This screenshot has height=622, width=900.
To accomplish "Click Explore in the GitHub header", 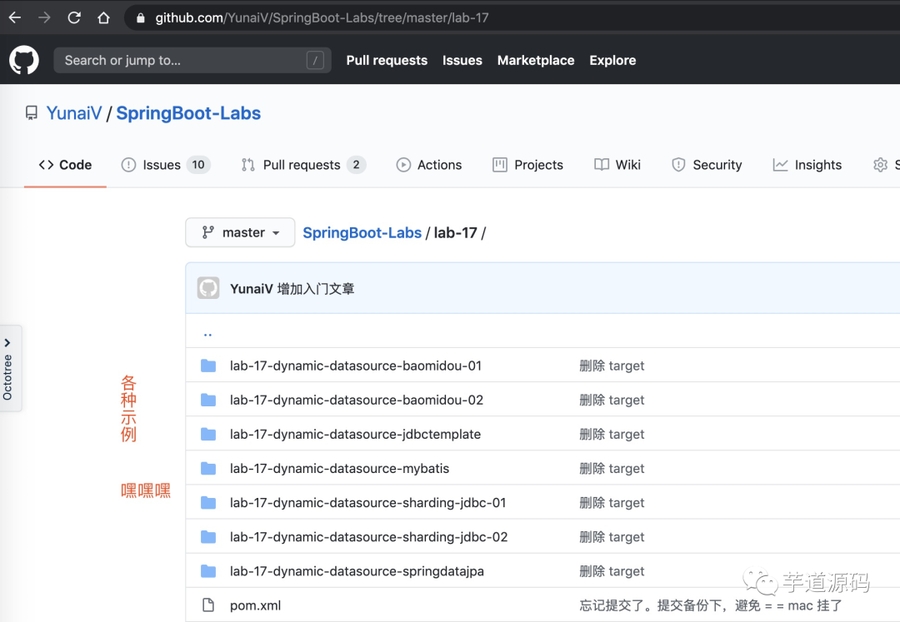I will point(612,60).
